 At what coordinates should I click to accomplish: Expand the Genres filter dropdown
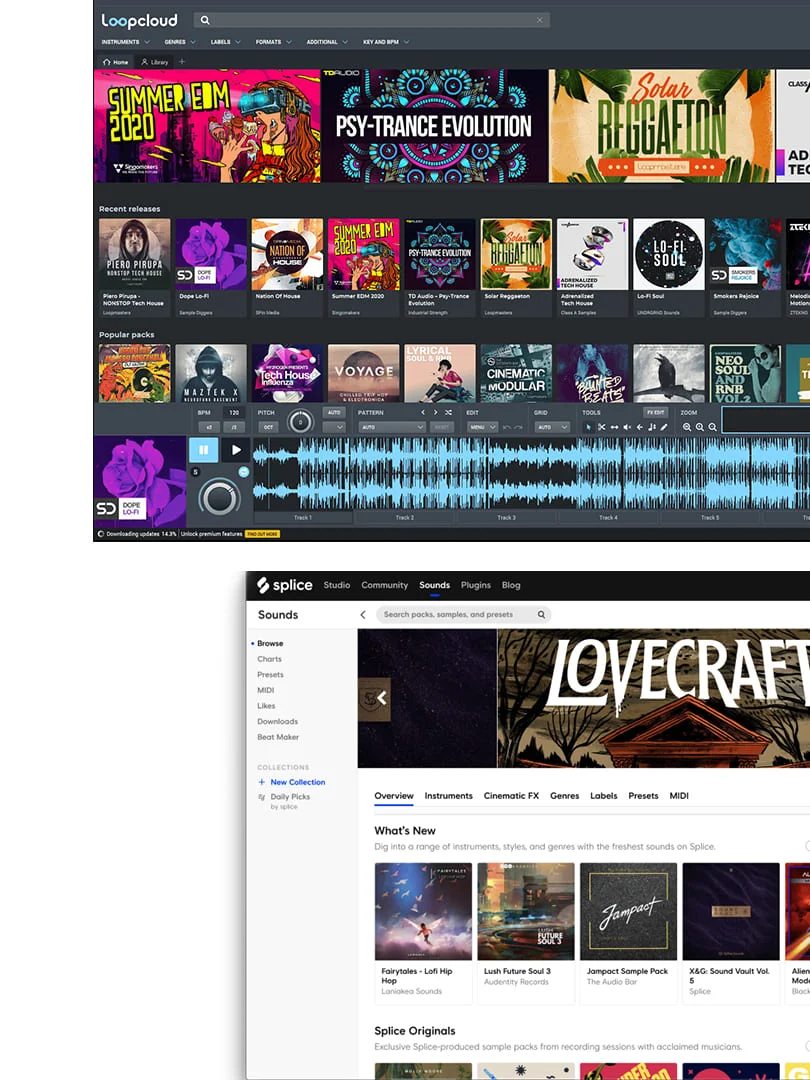pyautogui.click(x=180, y=42)
